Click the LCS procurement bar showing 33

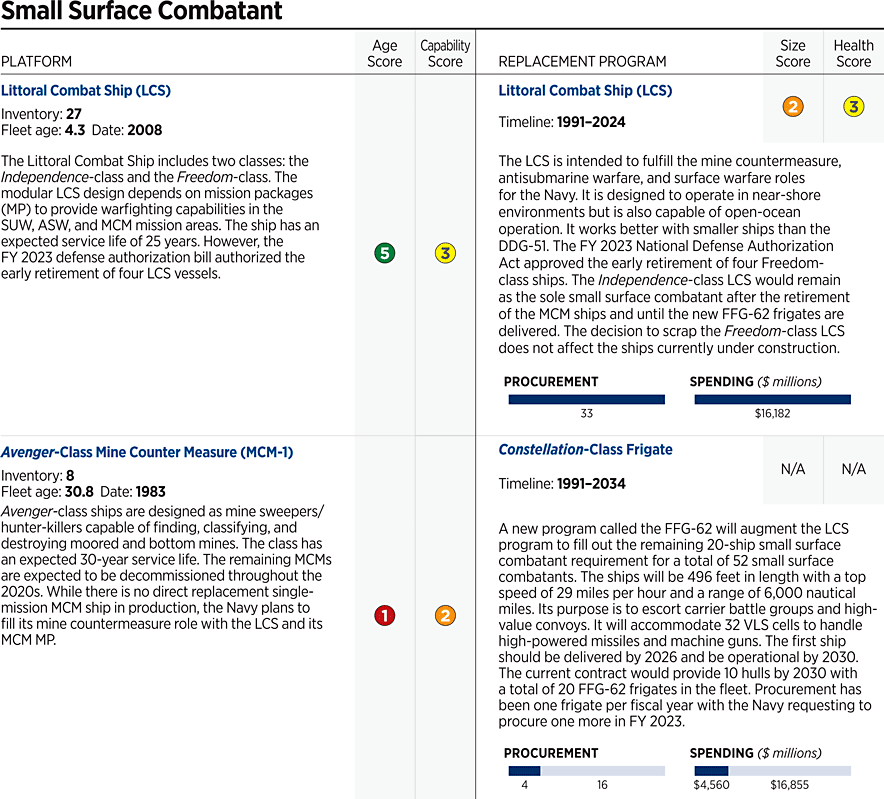coord(586,399)
